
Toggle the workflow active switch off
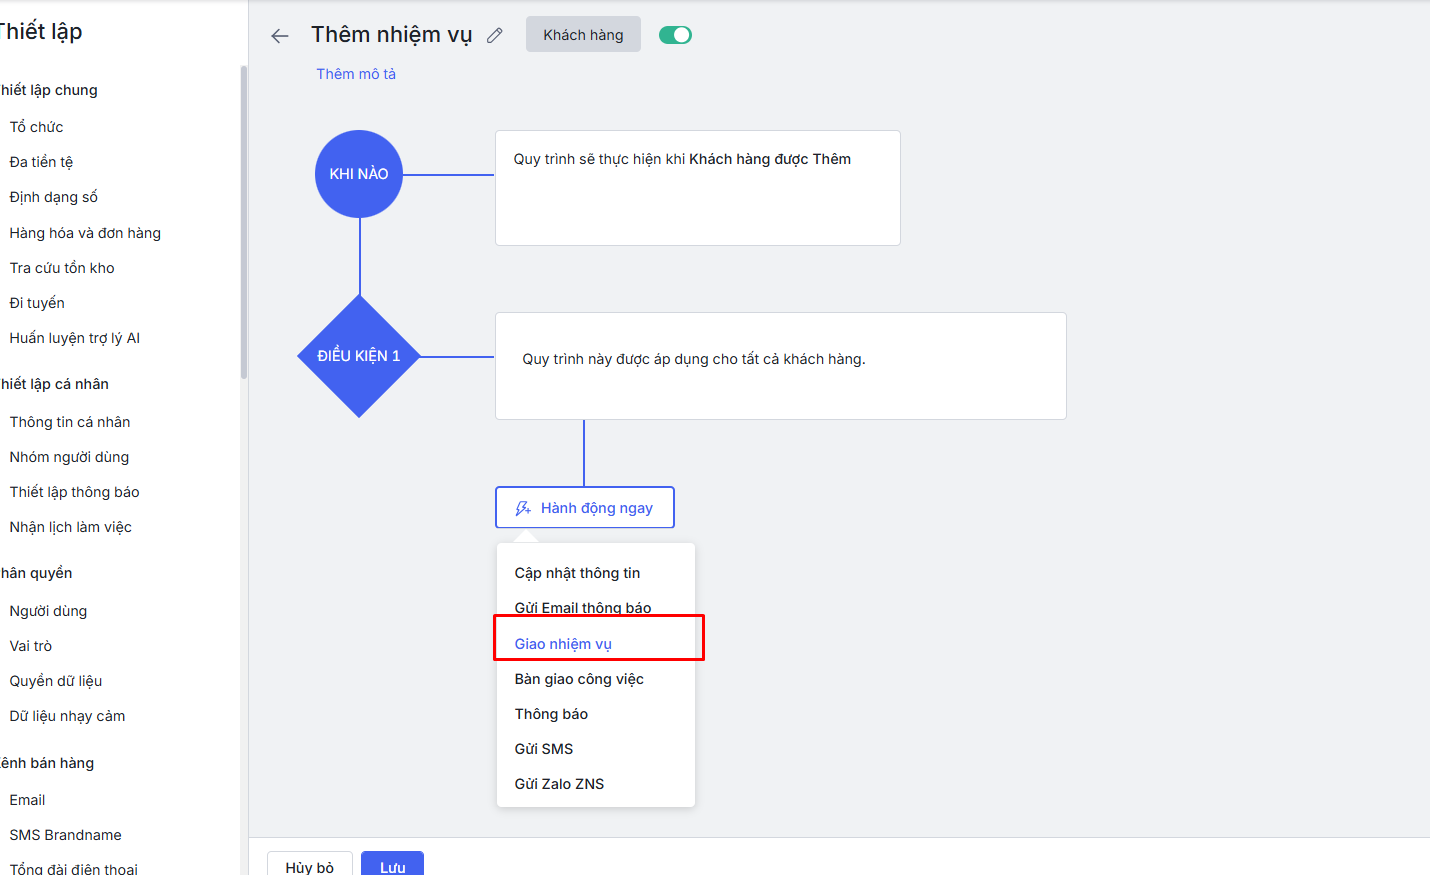point(675,35)
